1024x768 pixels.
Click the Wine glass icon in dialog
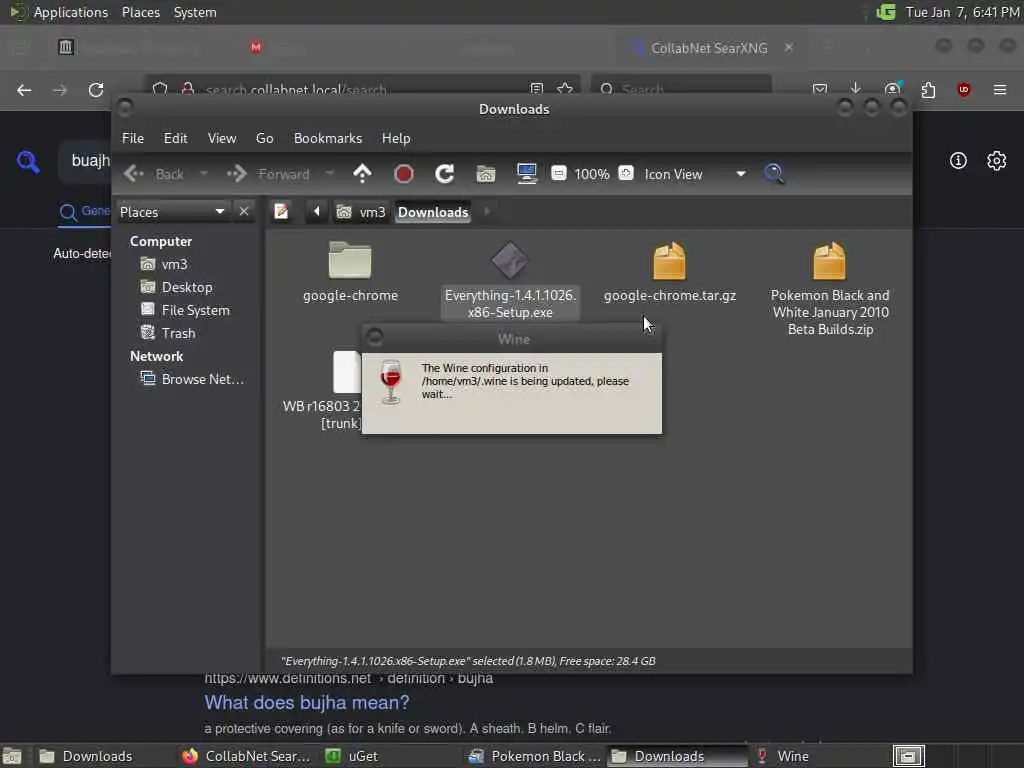(391, 382)
